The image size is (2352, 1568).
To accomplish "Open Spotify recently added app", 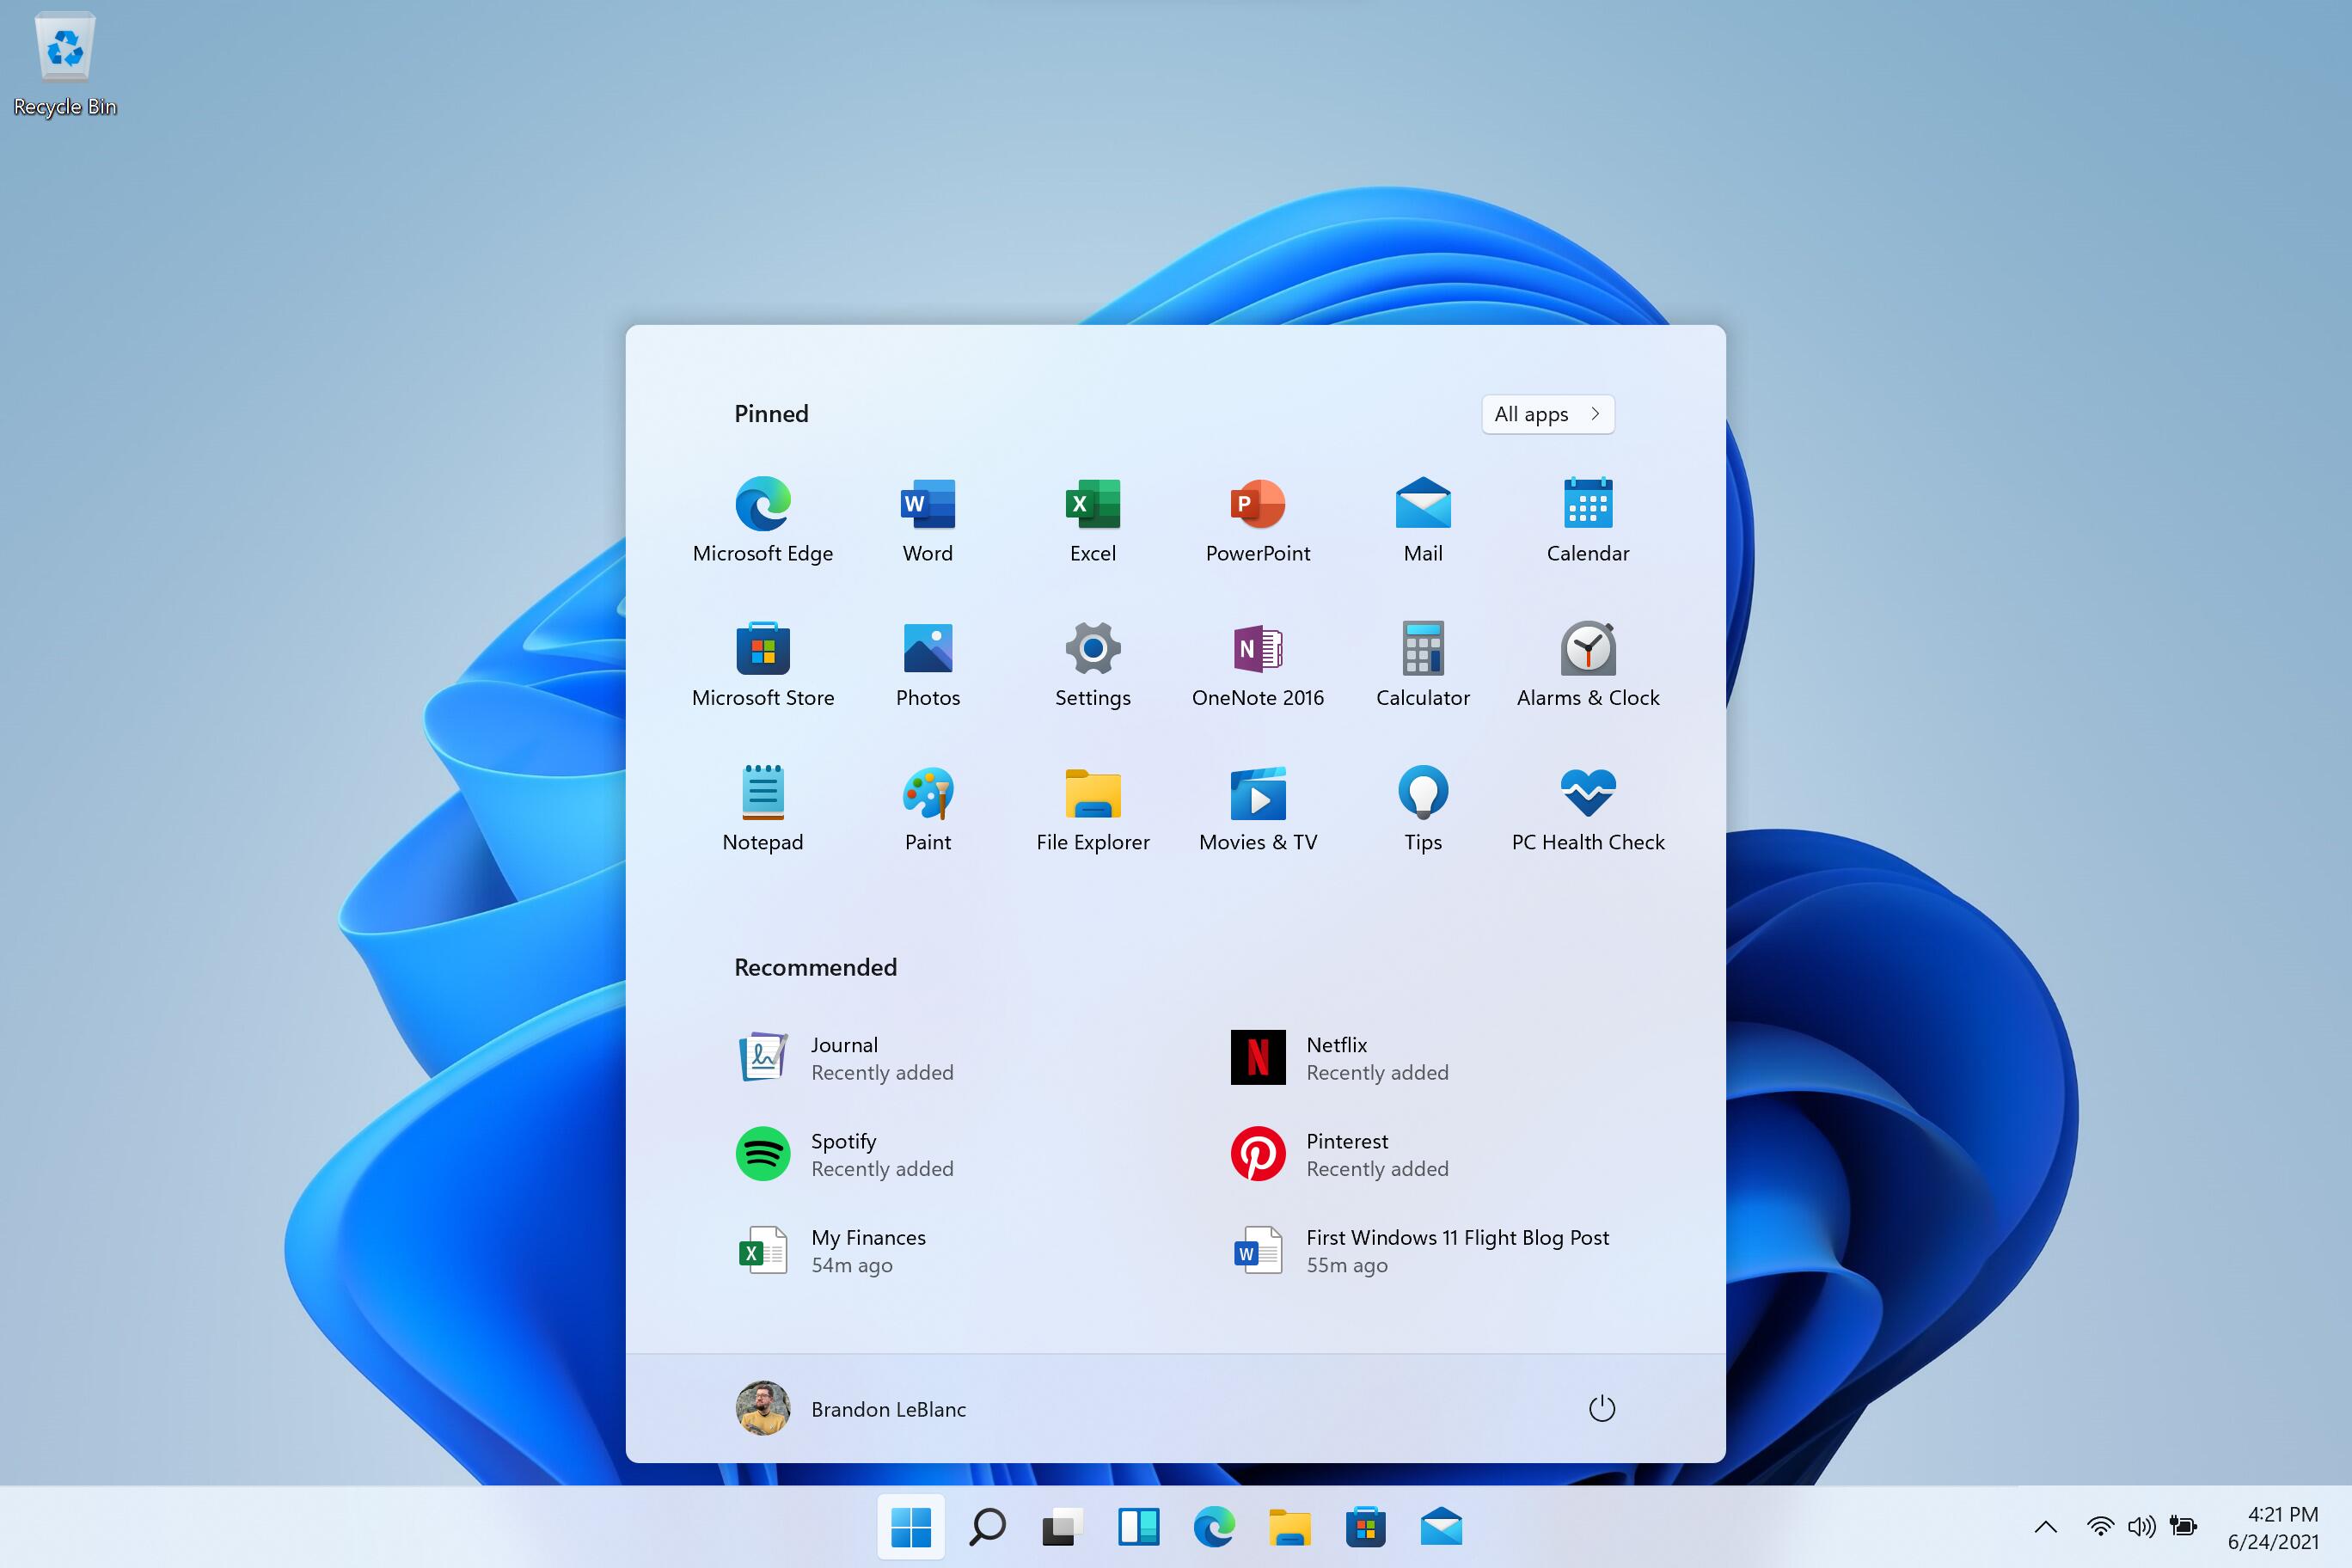I will [842, 1154].
